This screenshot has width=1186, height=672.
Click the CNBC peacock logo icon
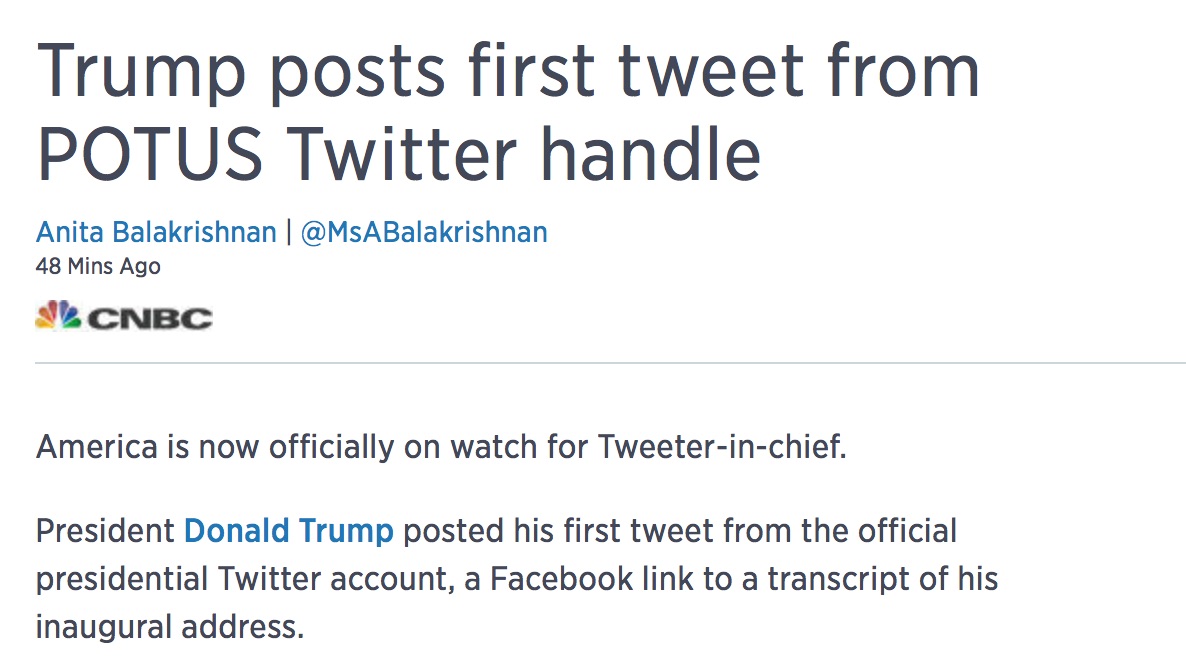pos(58,316)
